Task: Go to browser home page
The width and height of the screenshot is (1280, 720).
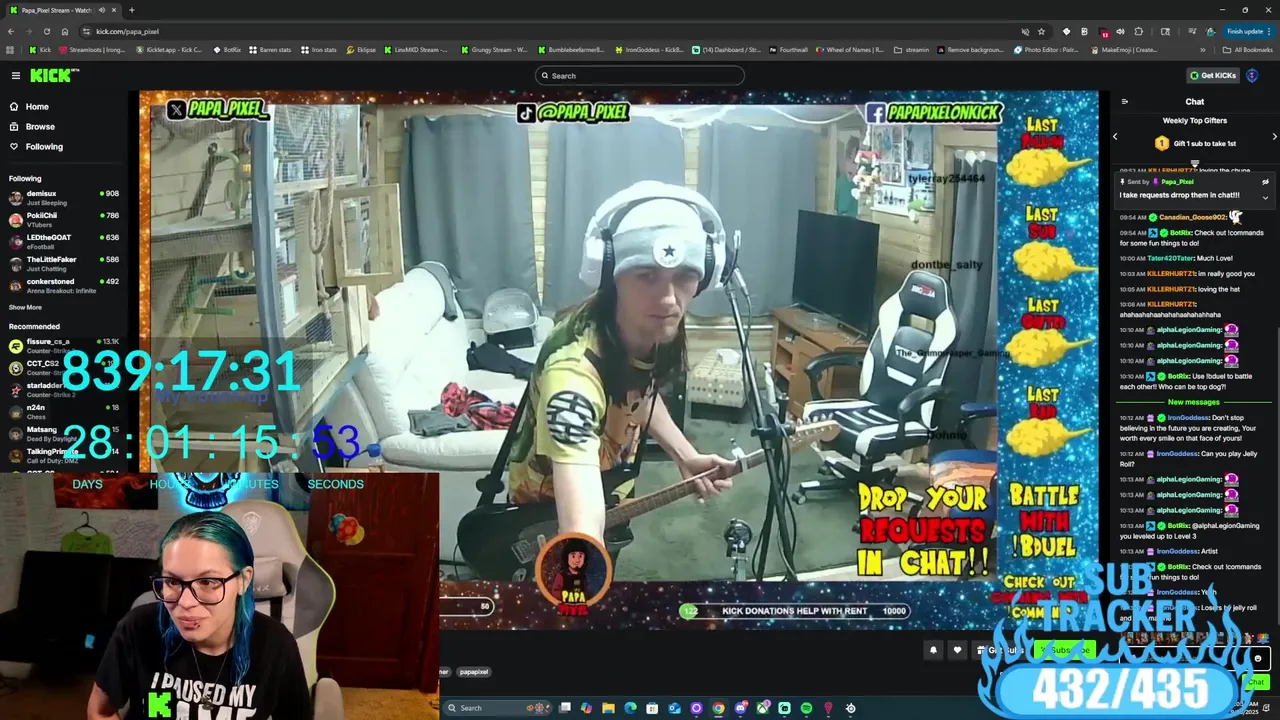Action: point(65,31)
